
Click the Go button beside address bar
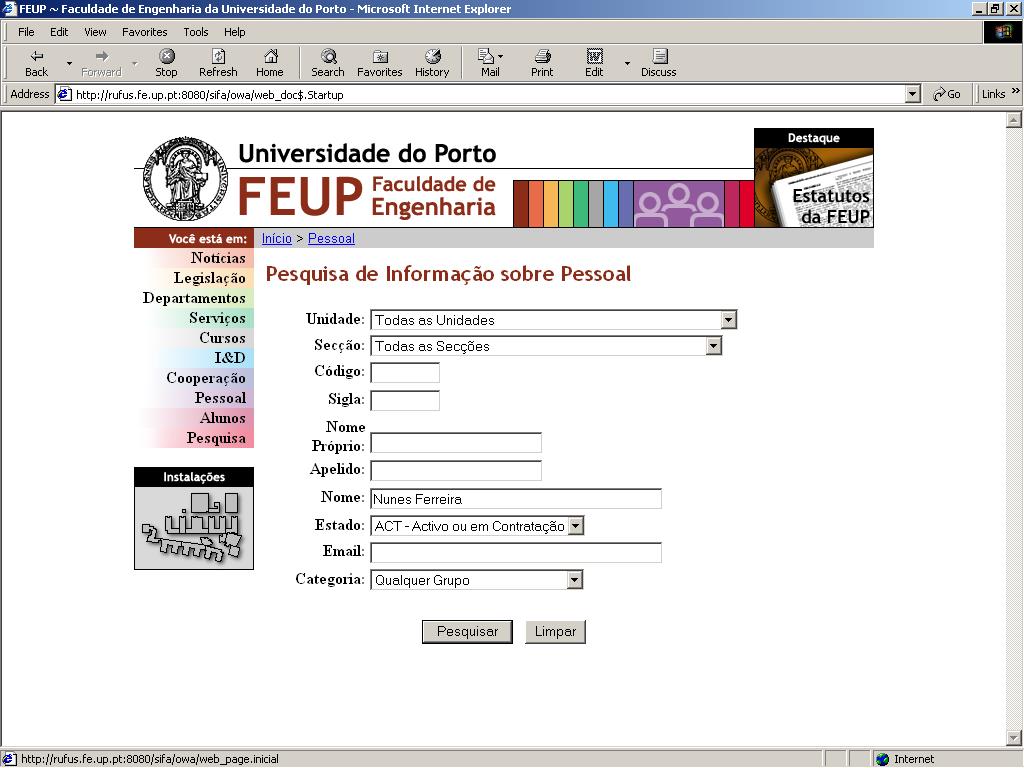point(947,94)
